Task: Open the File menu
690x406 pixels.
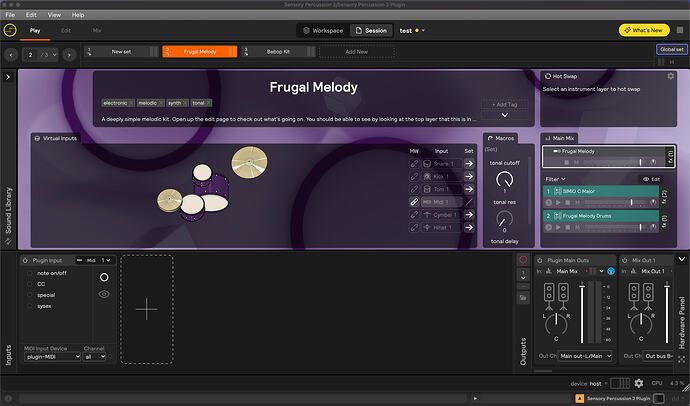Action: [x=10, y=15]
